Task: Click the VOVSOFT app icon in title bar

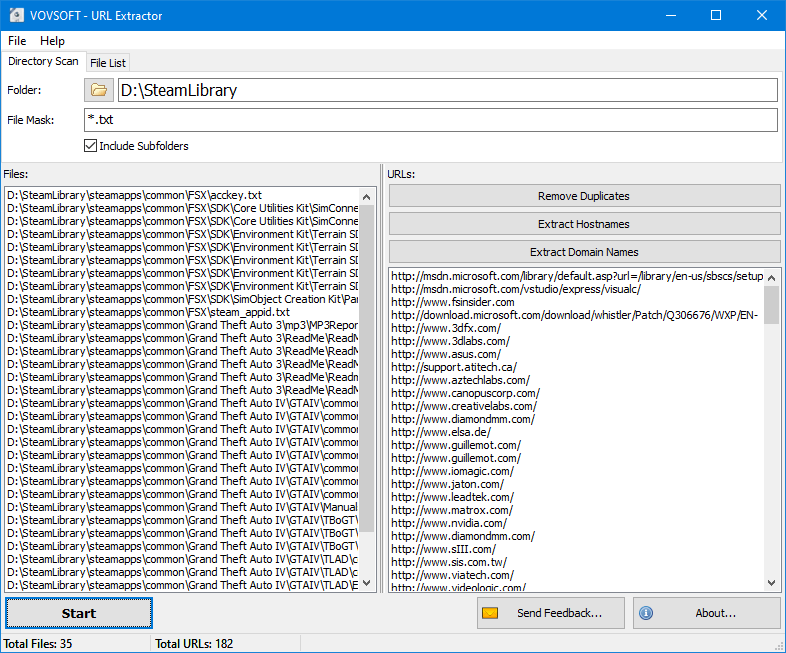Action: 17,16
